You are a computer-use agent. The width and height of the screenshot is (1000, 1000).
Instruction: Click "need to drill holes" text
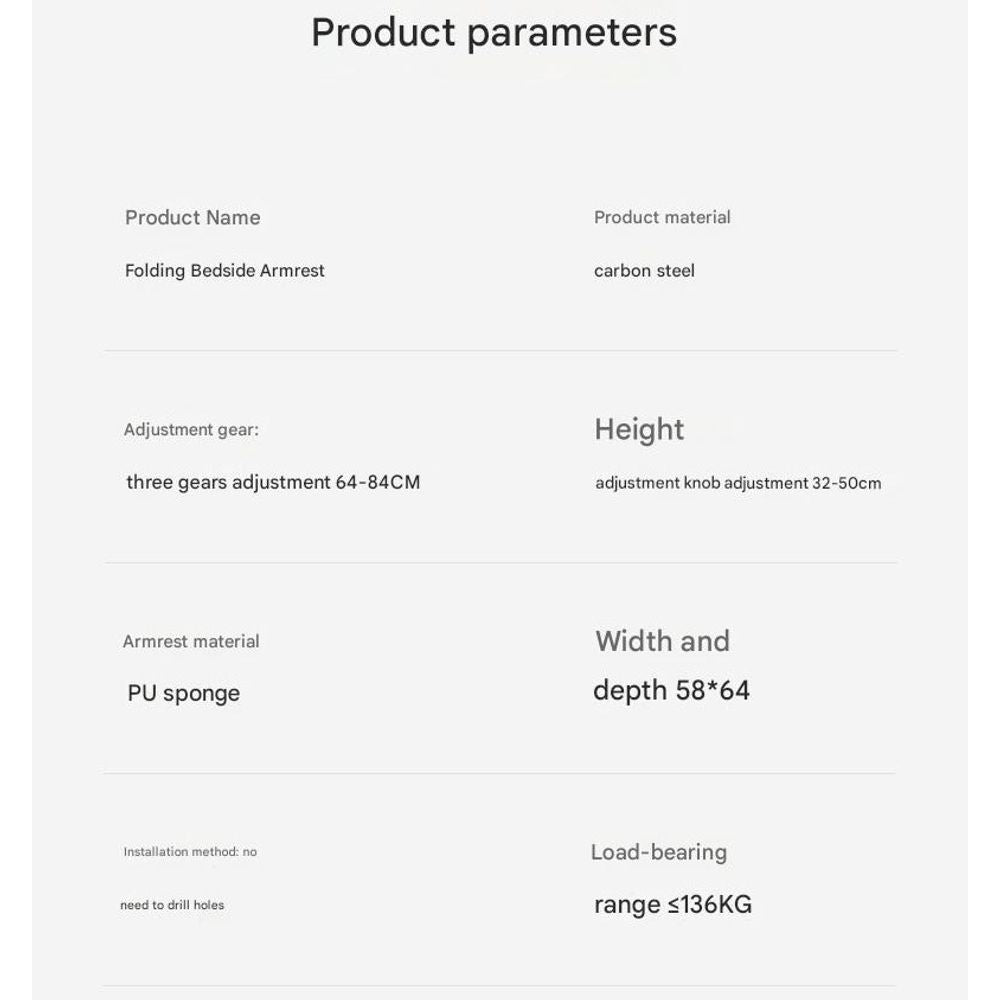(172, 905)
